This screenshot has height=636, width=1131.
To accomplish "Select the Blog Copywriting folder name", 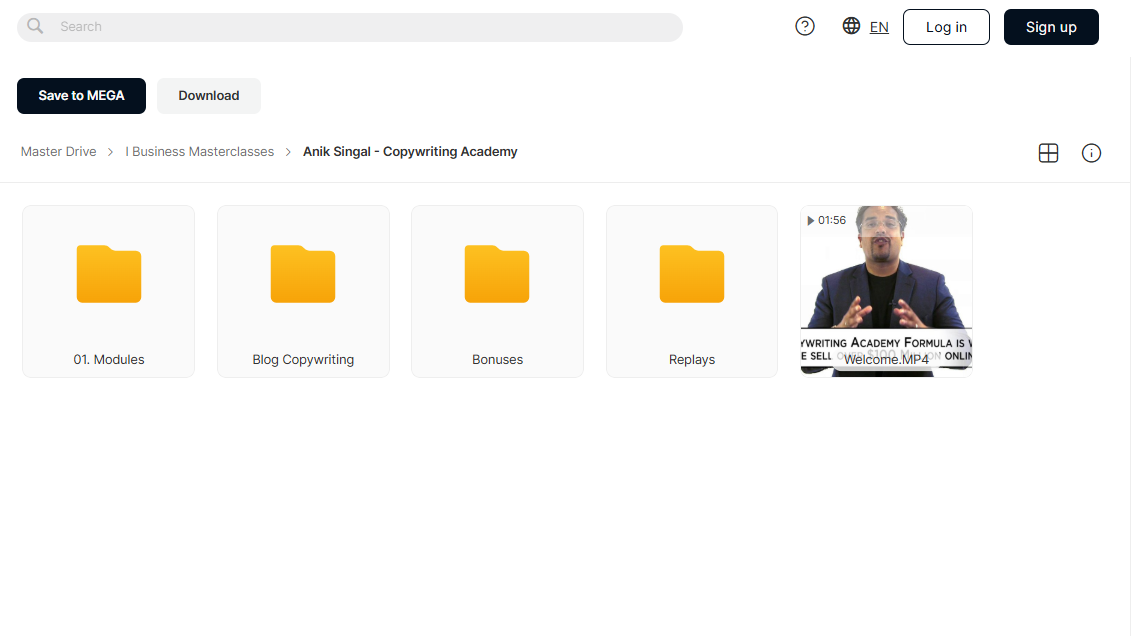I will tap(303, 360).
